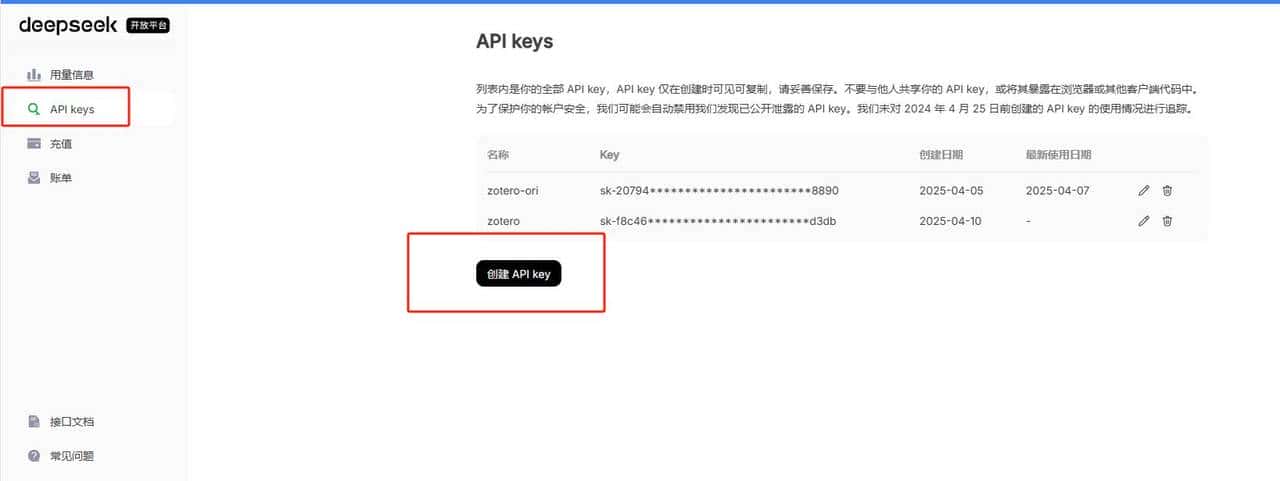1280x481 pixels.
Task: Click the 2025-04-07 last used date
Action: pyautogui.click(x=1058, y=190)
